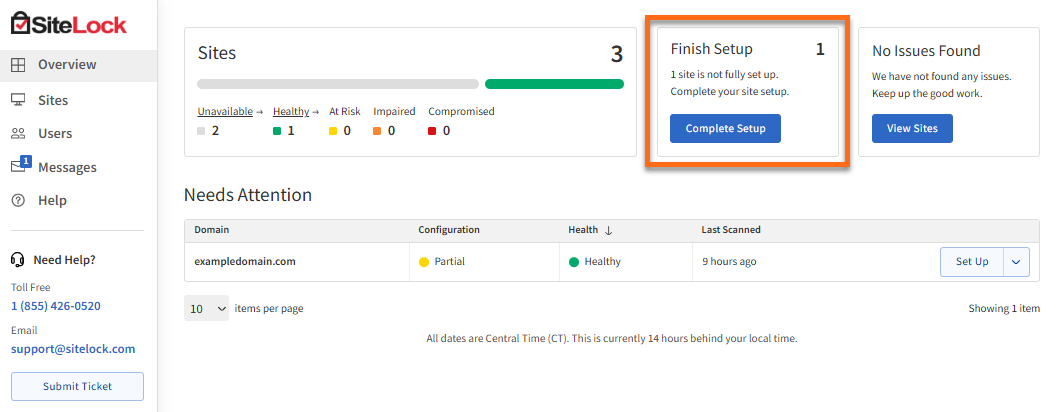Click the '9 hours ago' cell

(x=729, y=262)
